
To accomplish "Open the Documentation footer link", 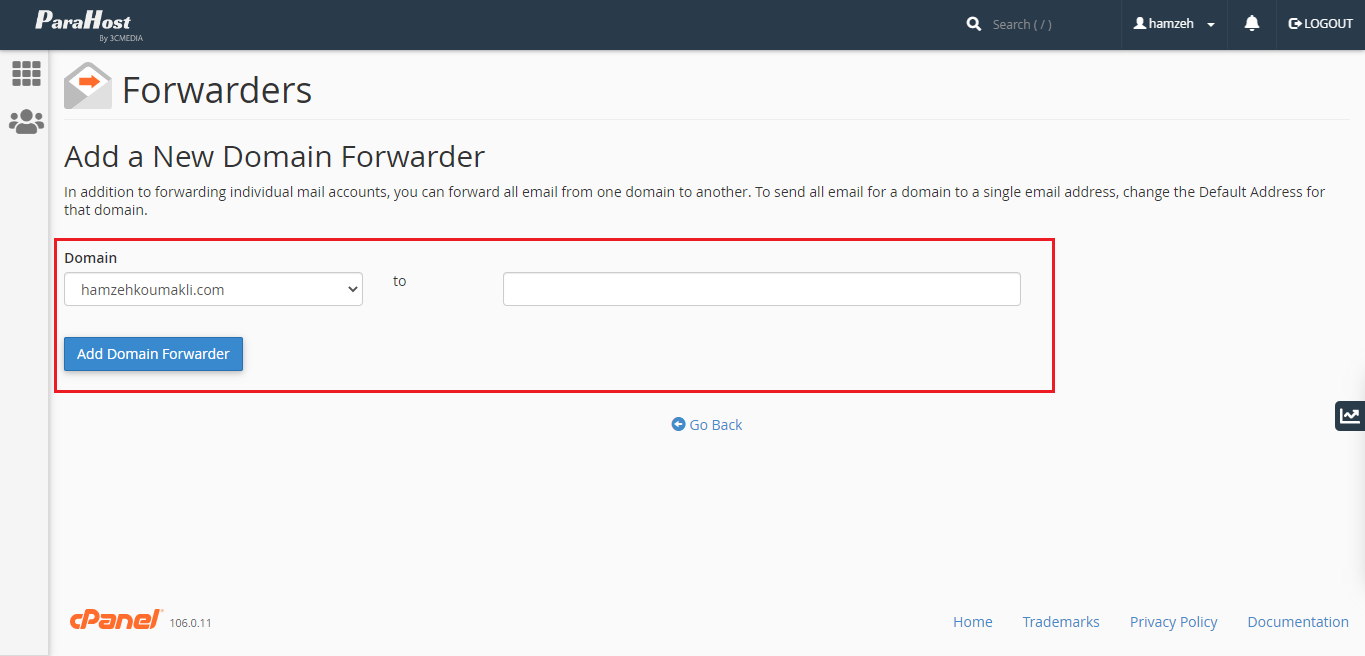I will point(1297,622).
